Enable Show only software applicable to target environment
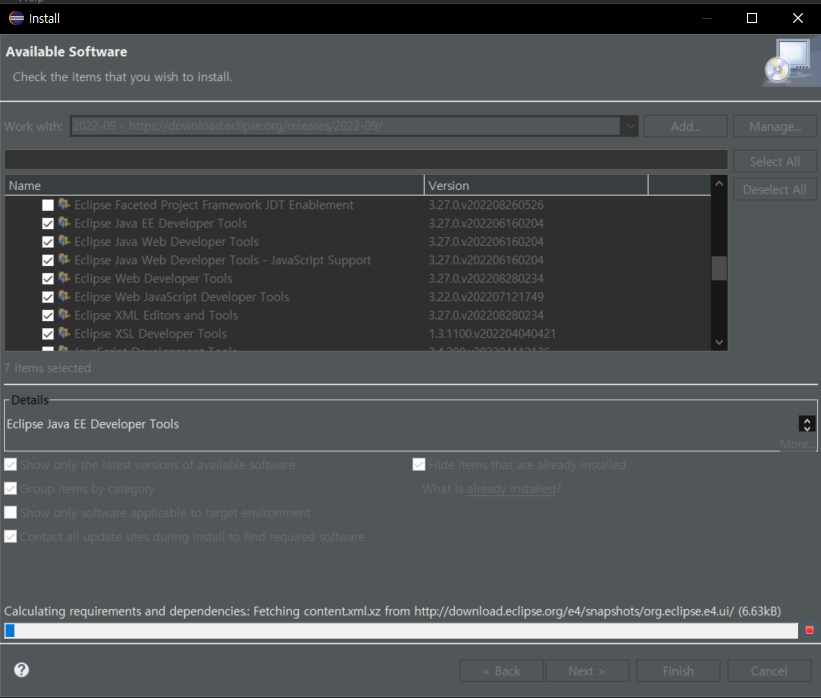This screenshot has height=698, width=821. click(x=10, y=513)
